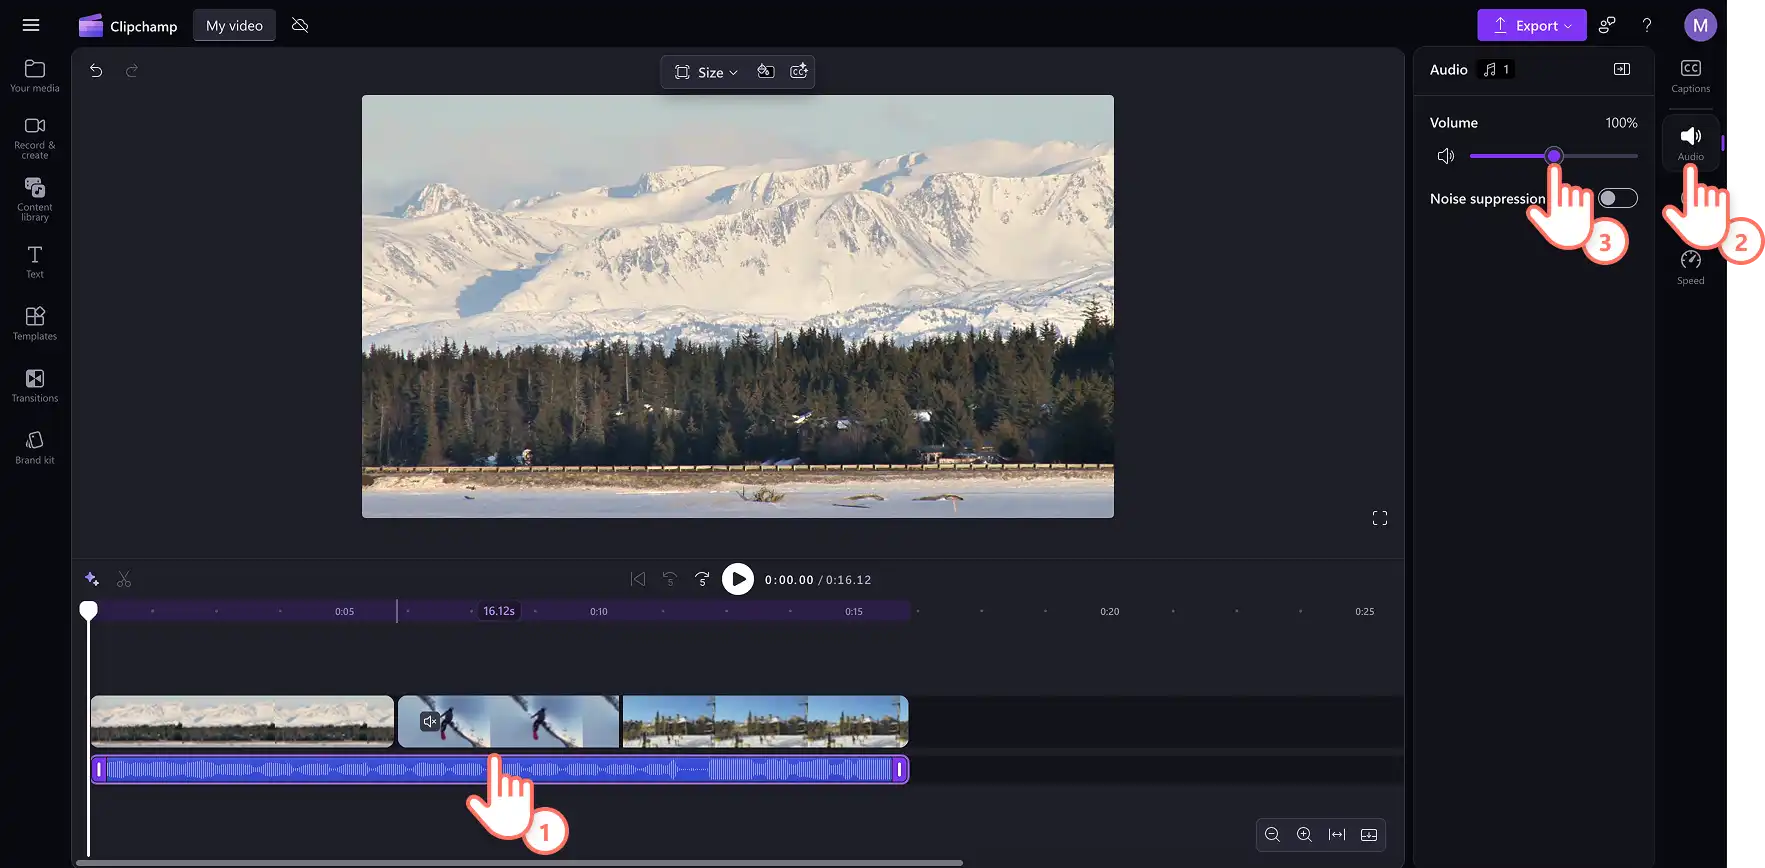Click the video preview image

click(x=738, y=306)
